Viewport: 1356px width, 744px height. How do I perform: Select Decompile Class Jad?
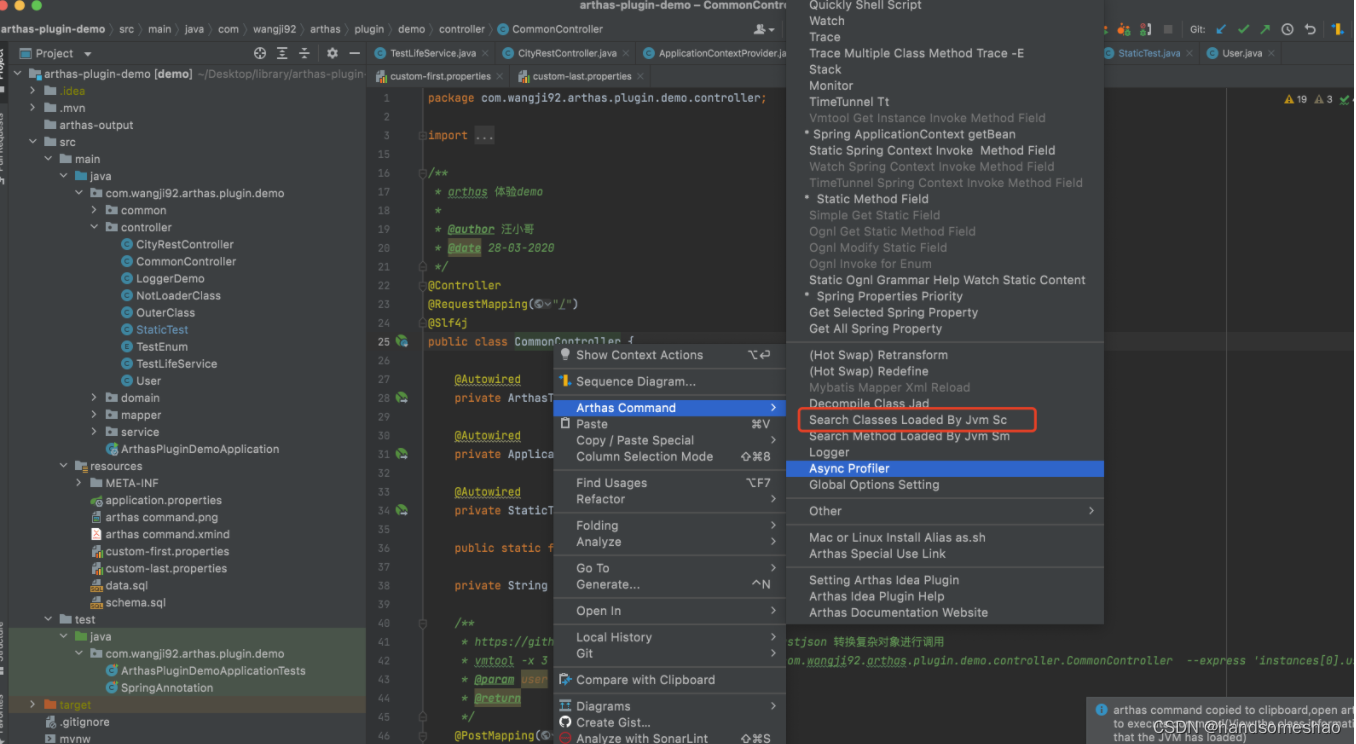(944, 403)
